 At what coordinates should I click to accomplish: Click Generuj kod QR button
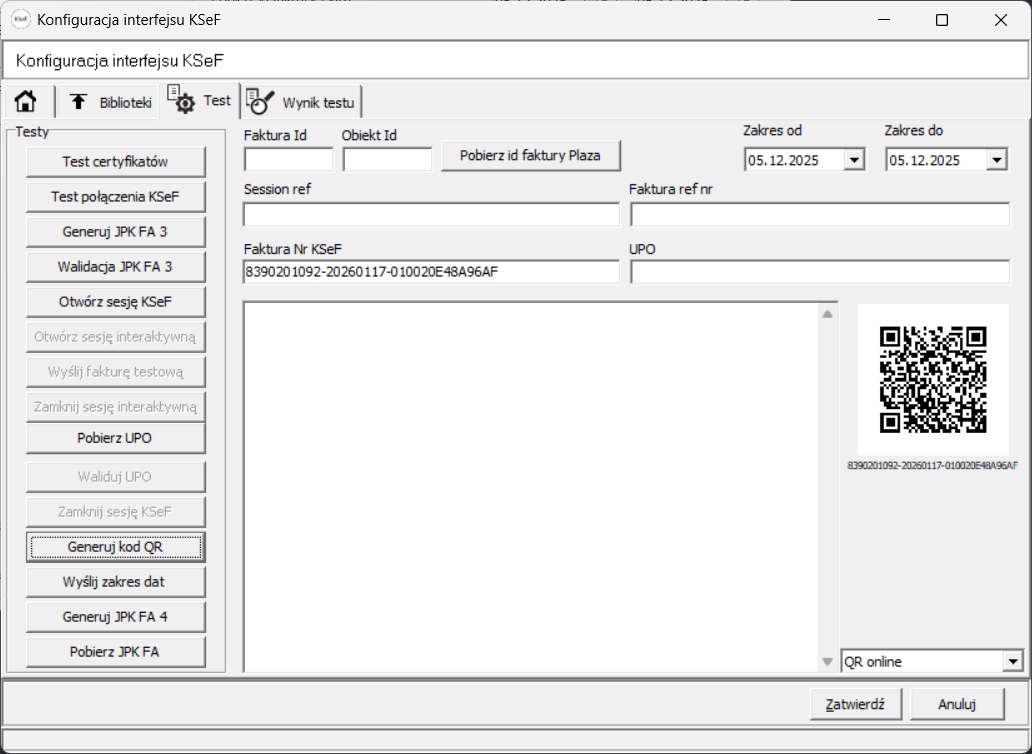click(x=115, y=547)
